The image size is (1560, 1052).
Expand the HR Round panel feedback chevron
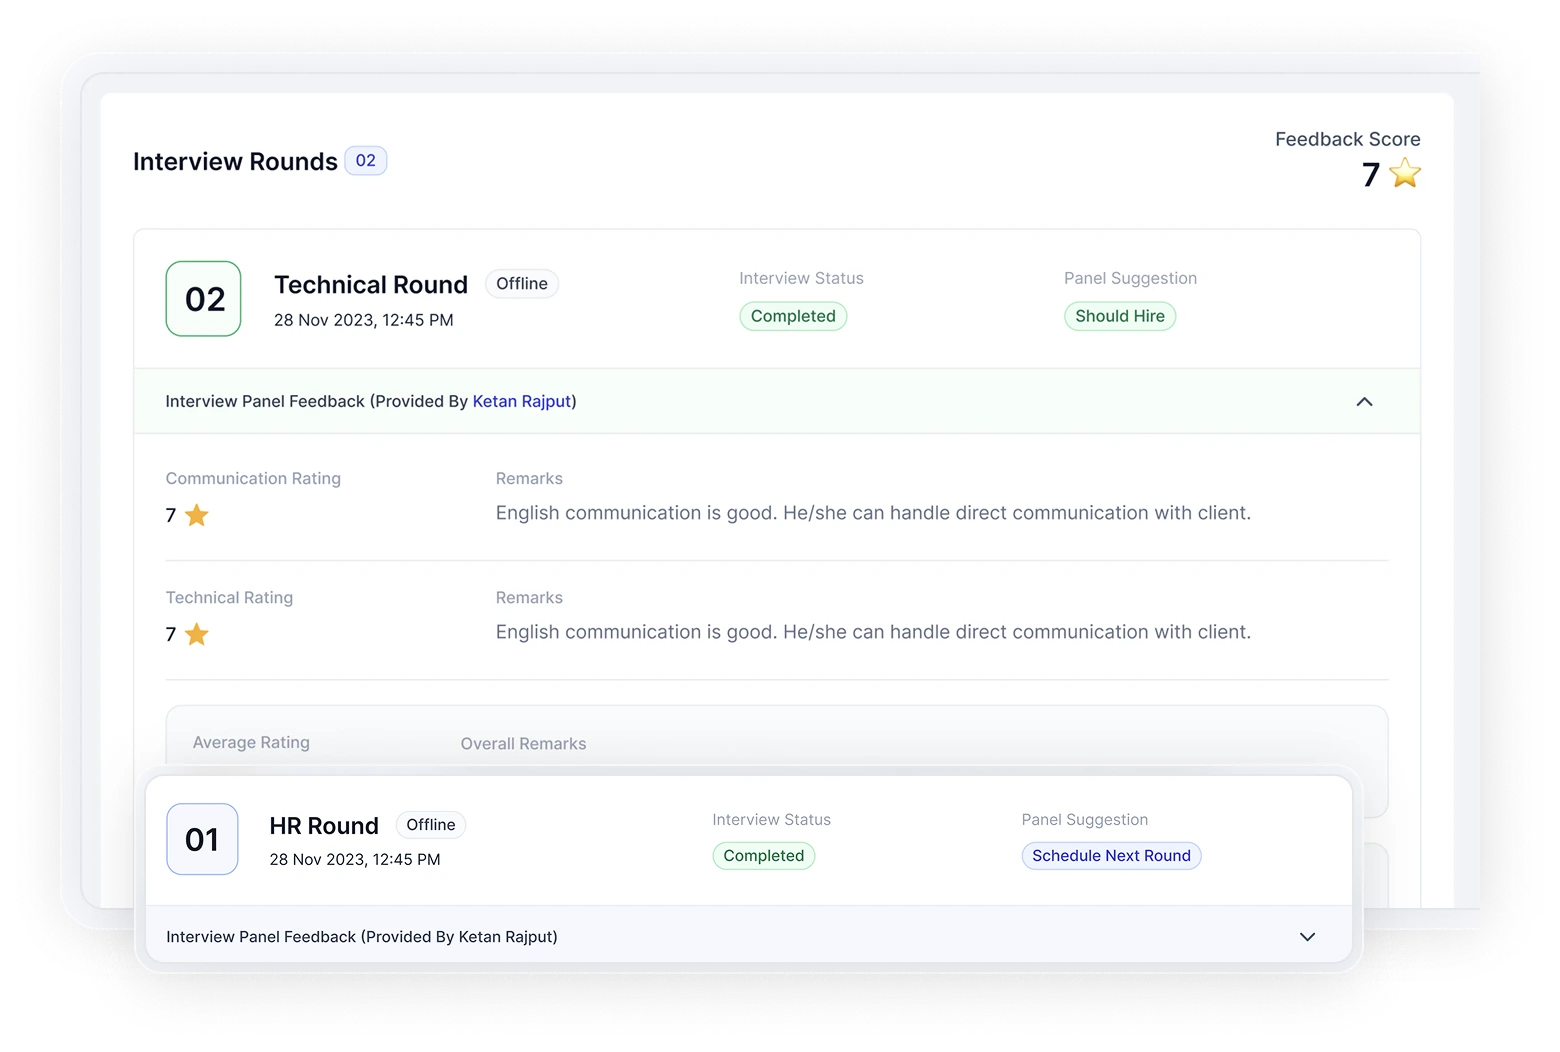(x=1307, y=937)
